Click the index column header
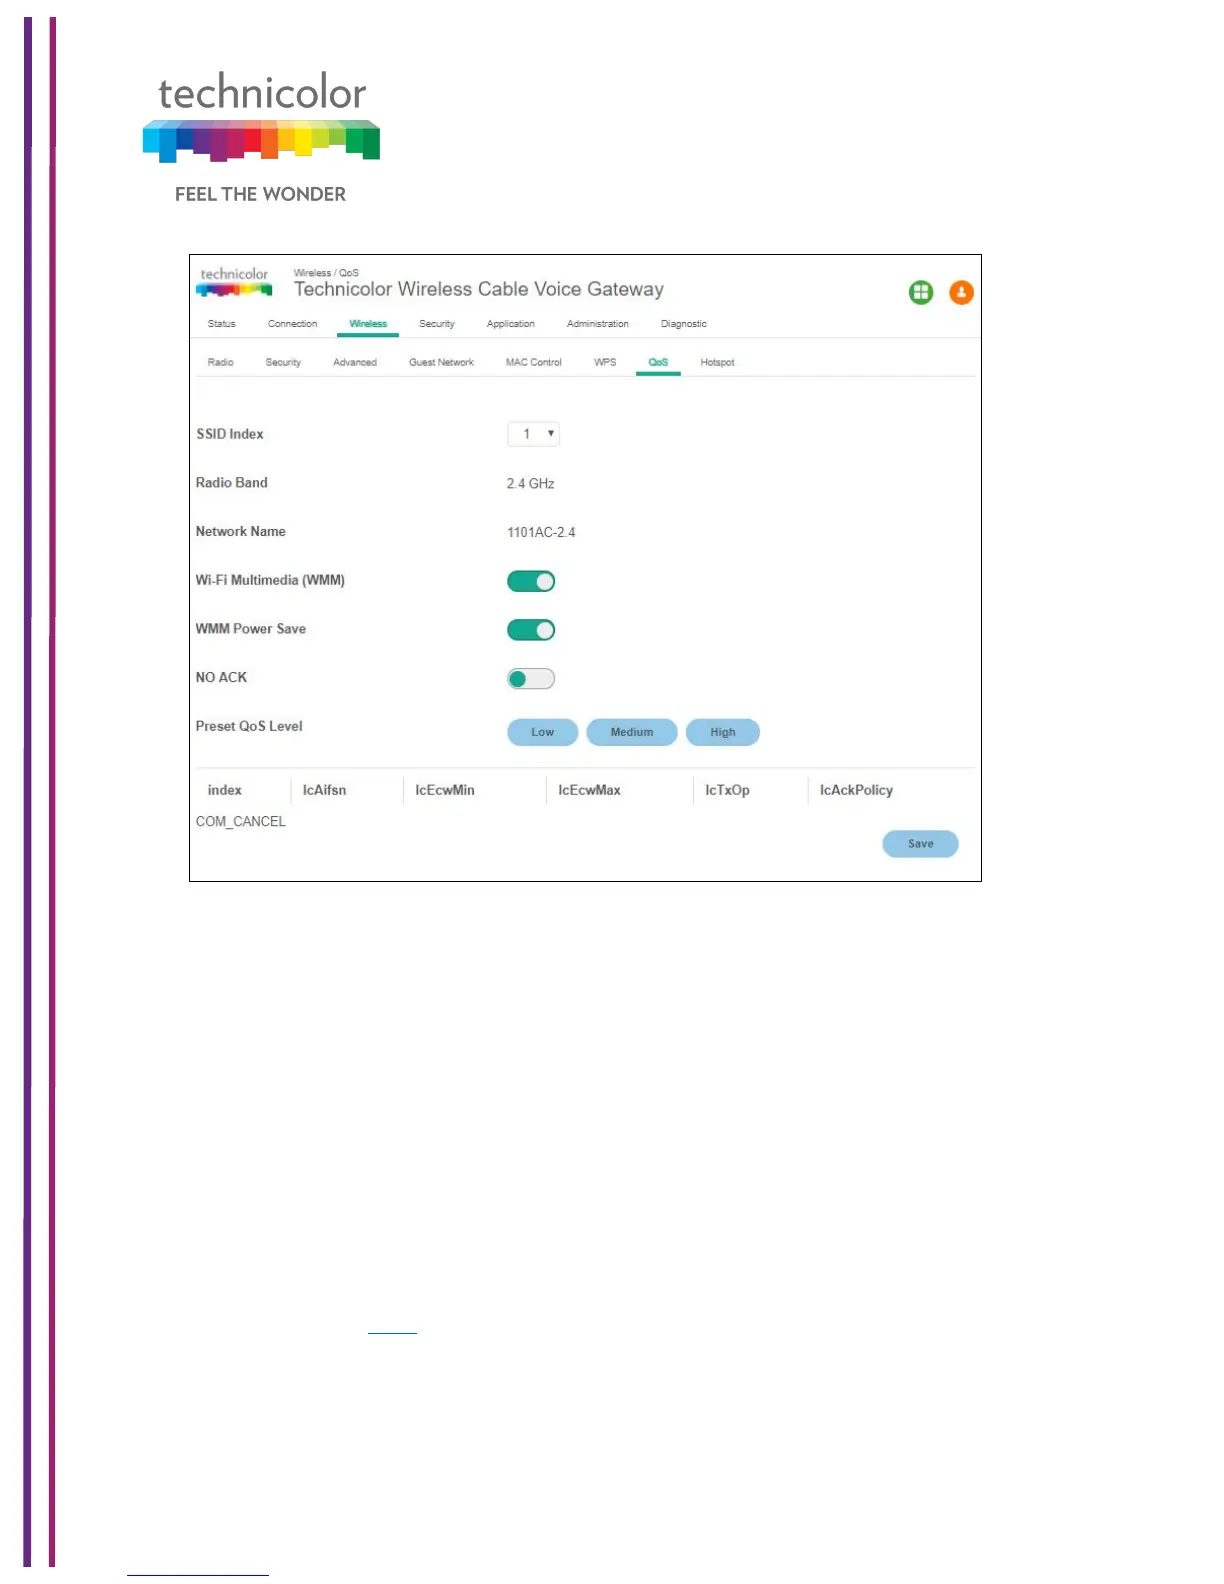This screenshot has height=1584, width=1224. (225, 790)
